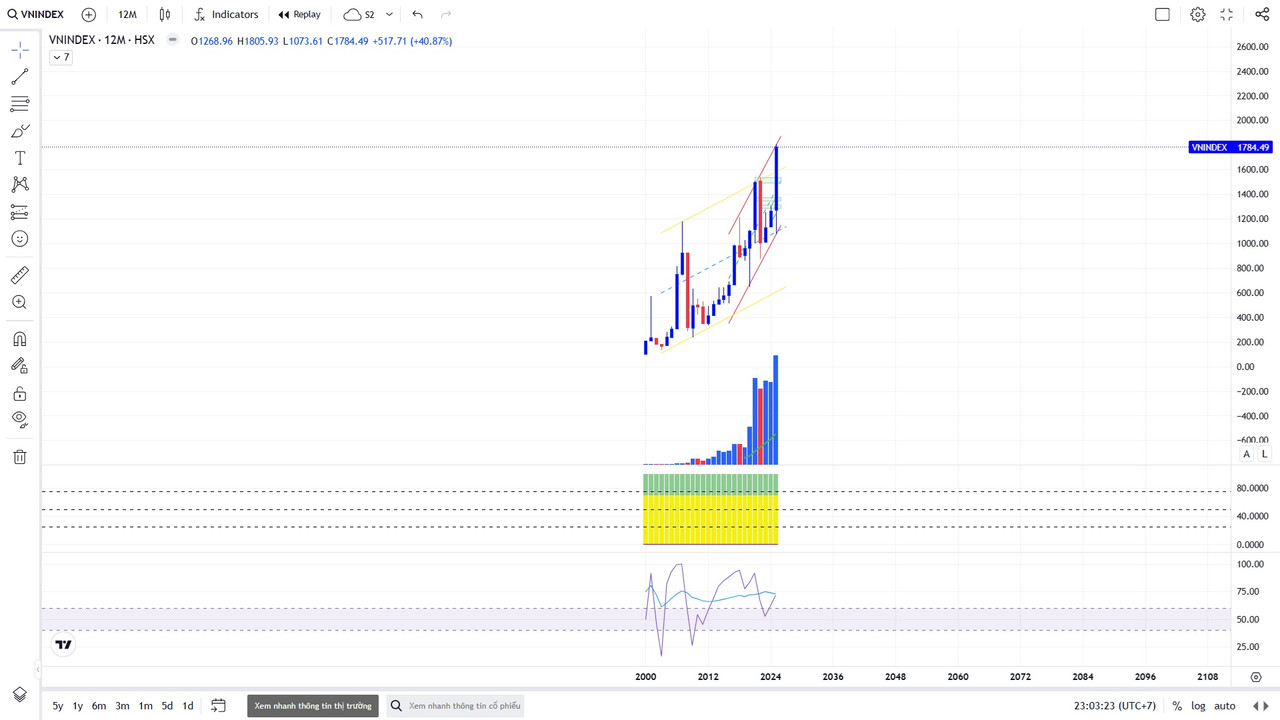Screen dimensions: 1280x720
Task: Open the pattern drawing tools
Action: click(19, 185)
